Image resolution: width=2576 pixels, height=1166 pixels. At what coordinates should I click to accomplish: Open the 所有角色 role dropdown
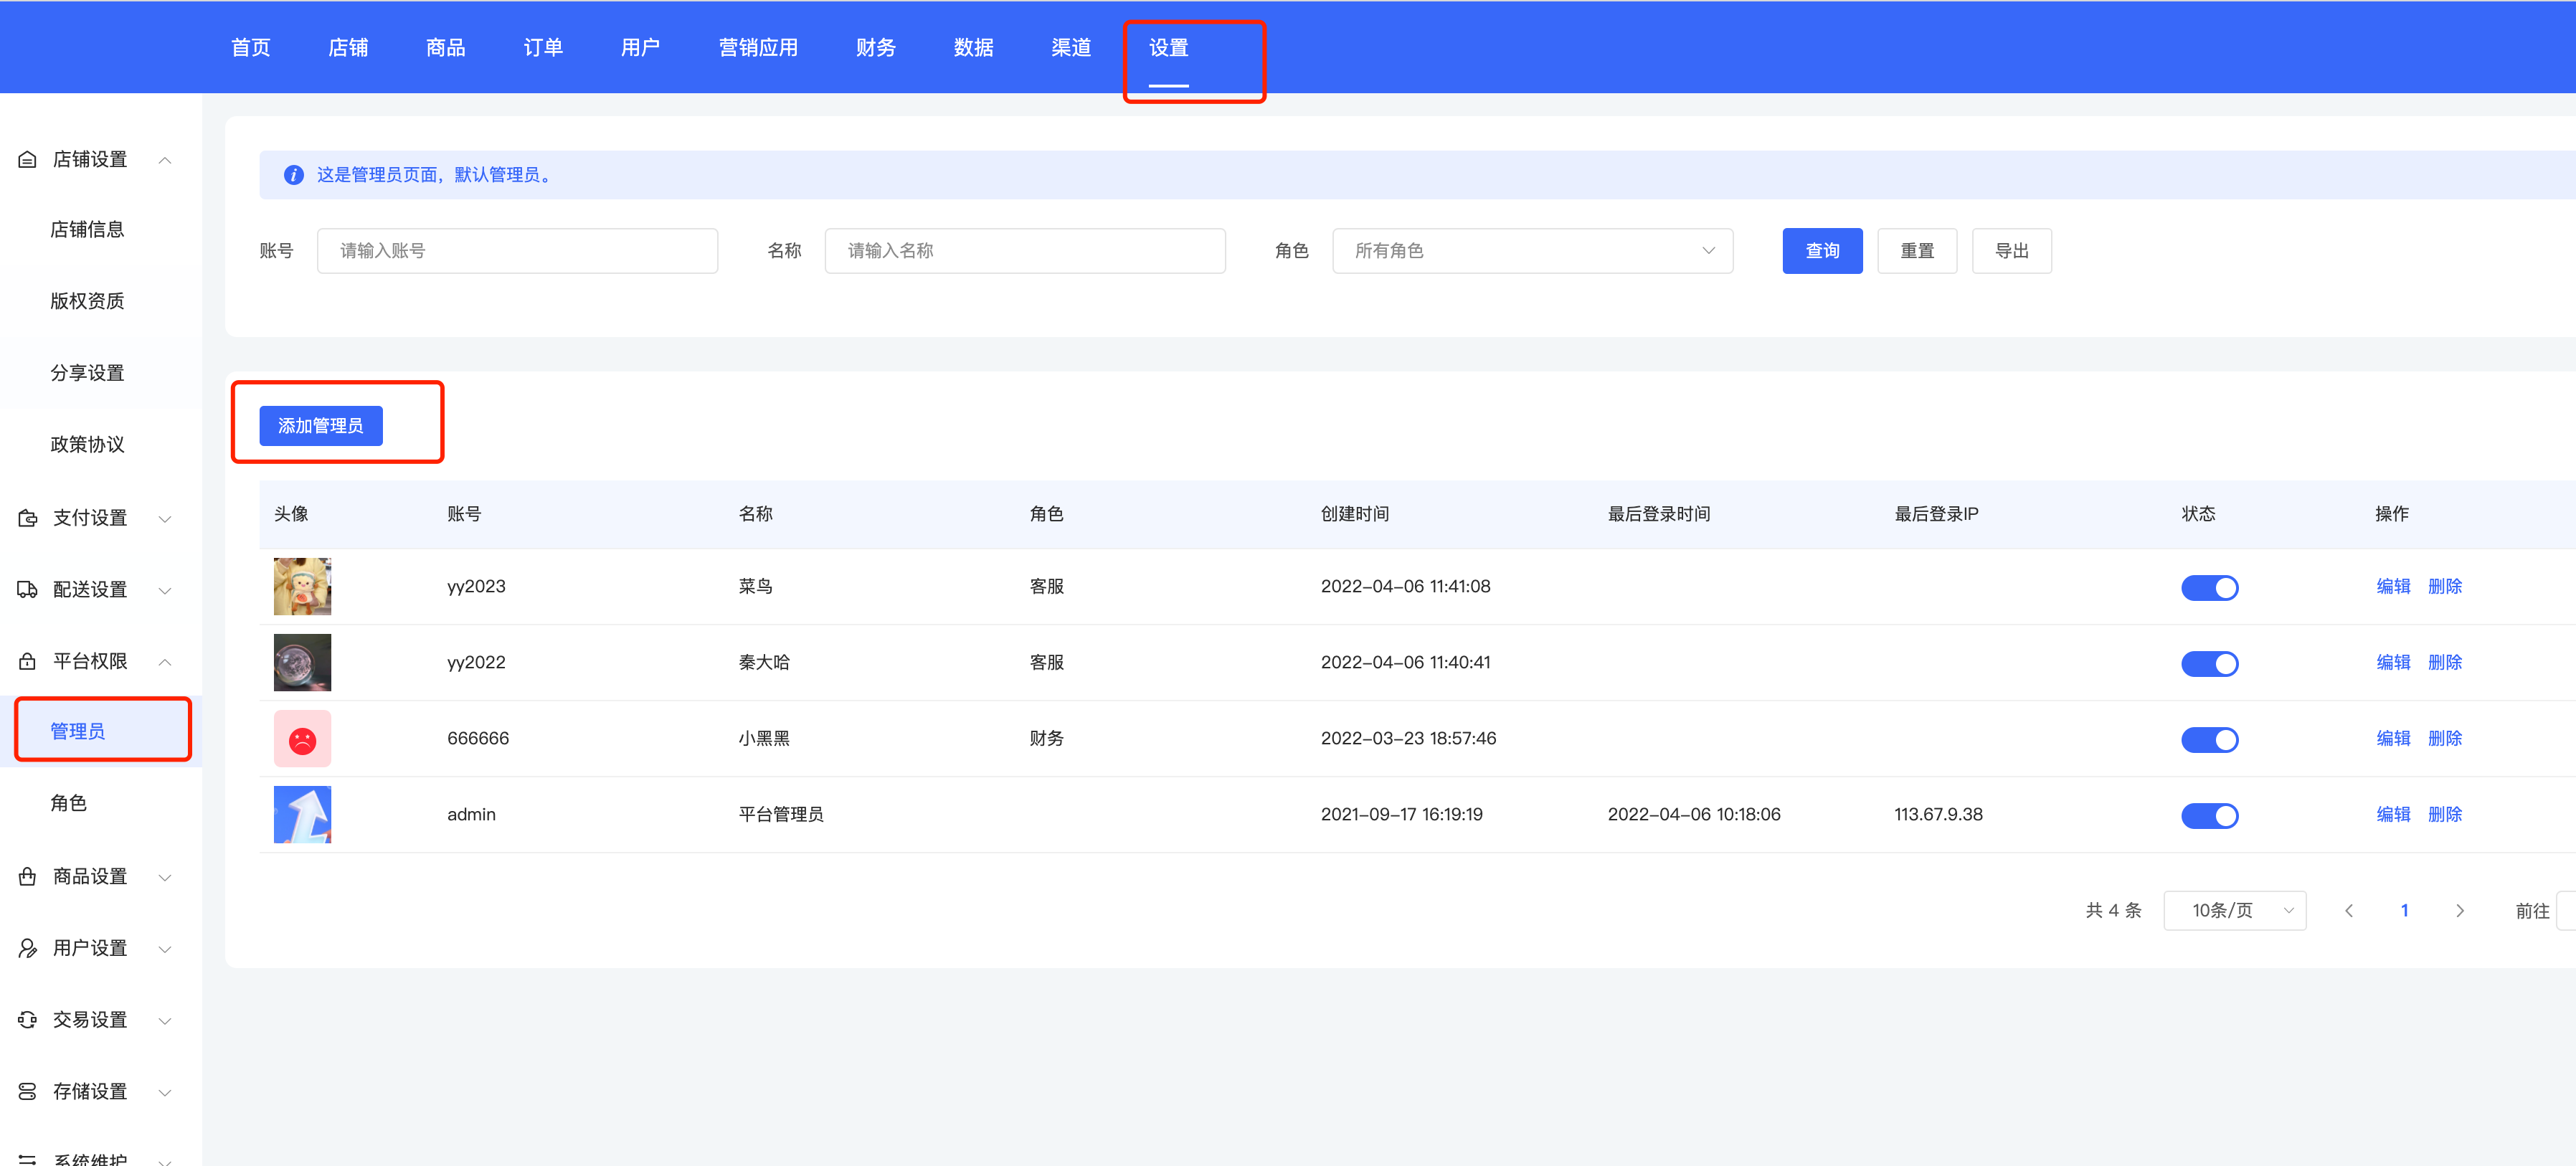(1531, 251)
